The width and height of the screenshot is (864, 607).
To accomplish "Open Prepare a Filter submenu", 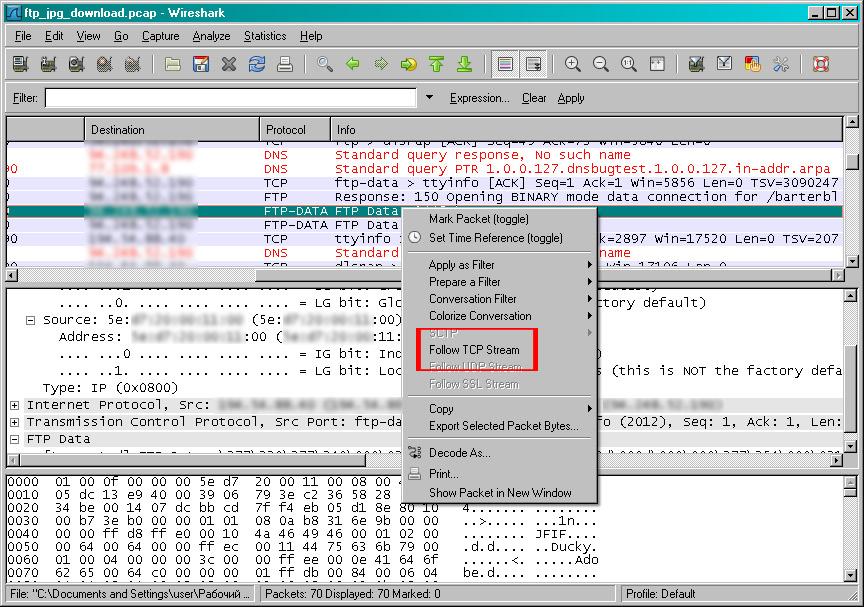I will (x=500, y=282).
